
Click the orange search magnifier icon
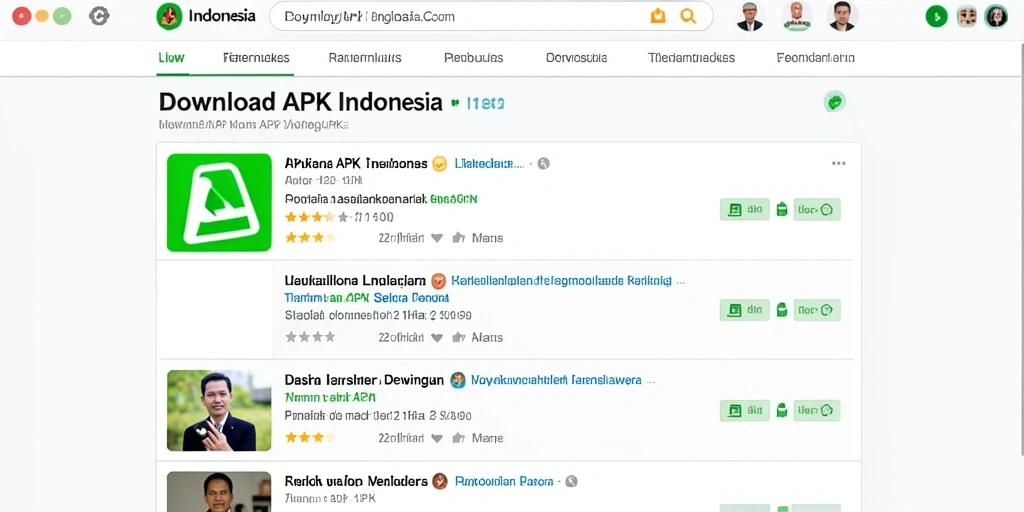tap(688, 16)
